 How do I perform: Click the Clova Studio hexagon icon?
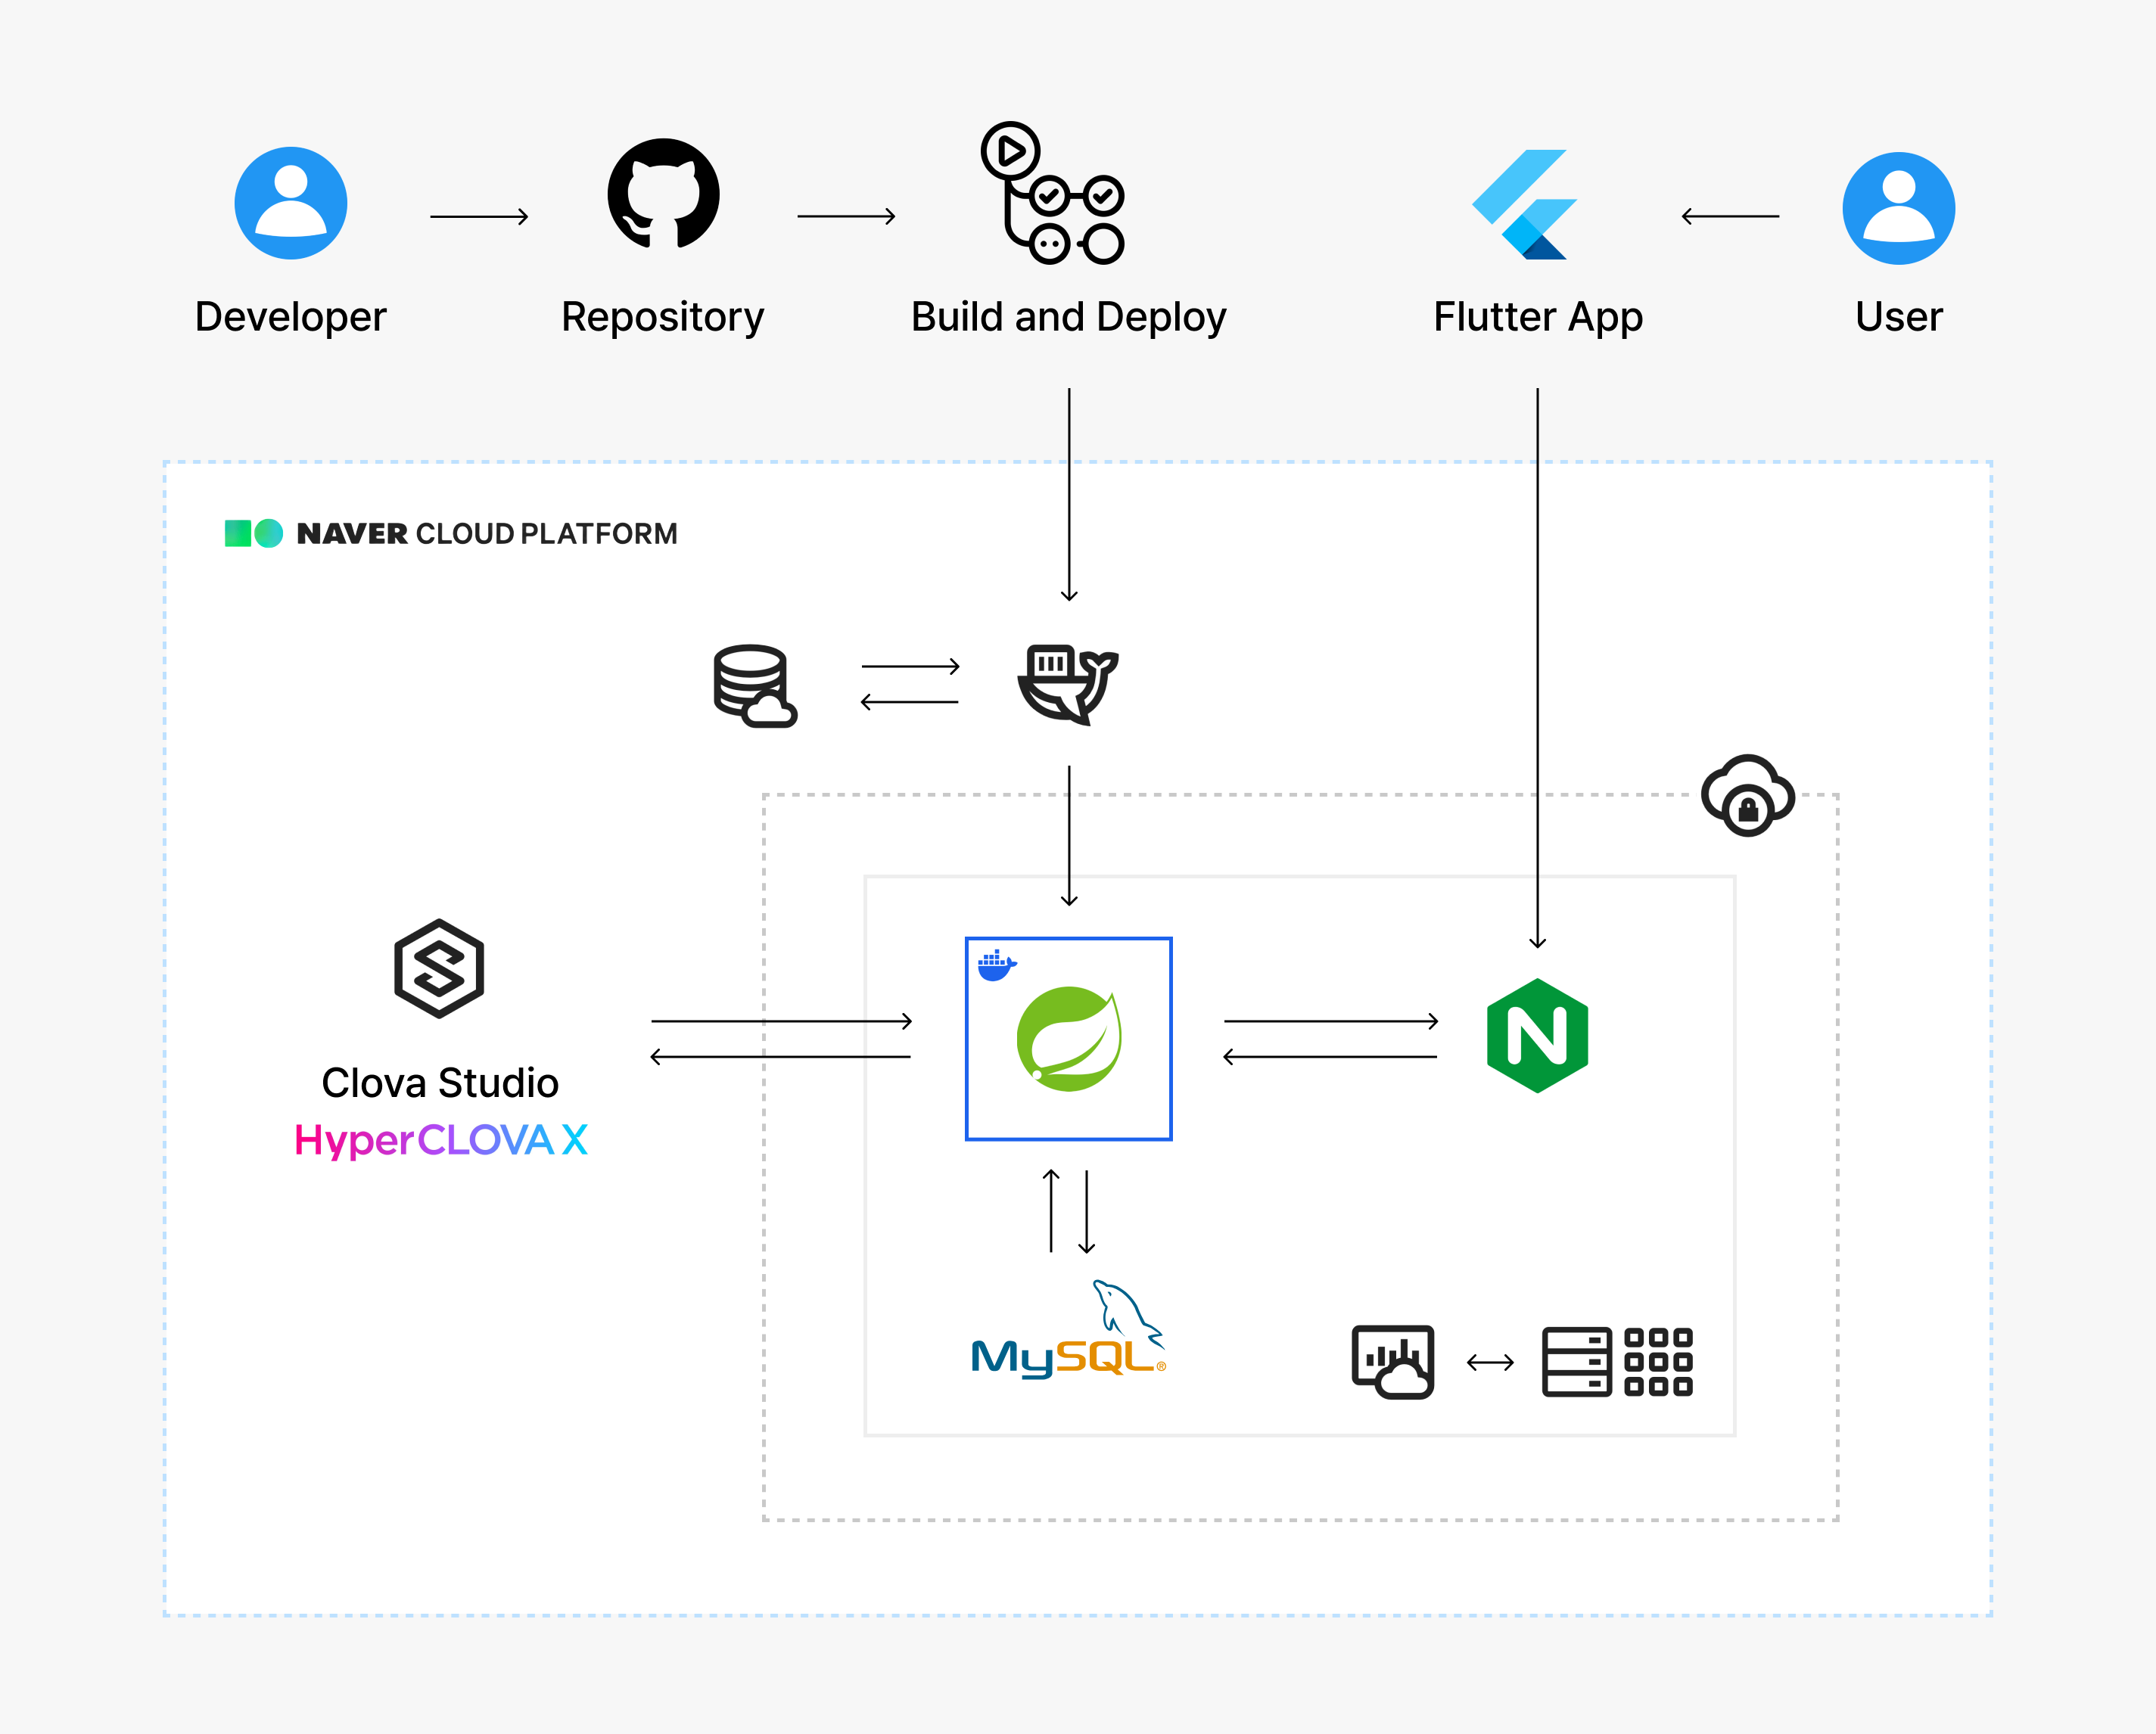[439, 968]
